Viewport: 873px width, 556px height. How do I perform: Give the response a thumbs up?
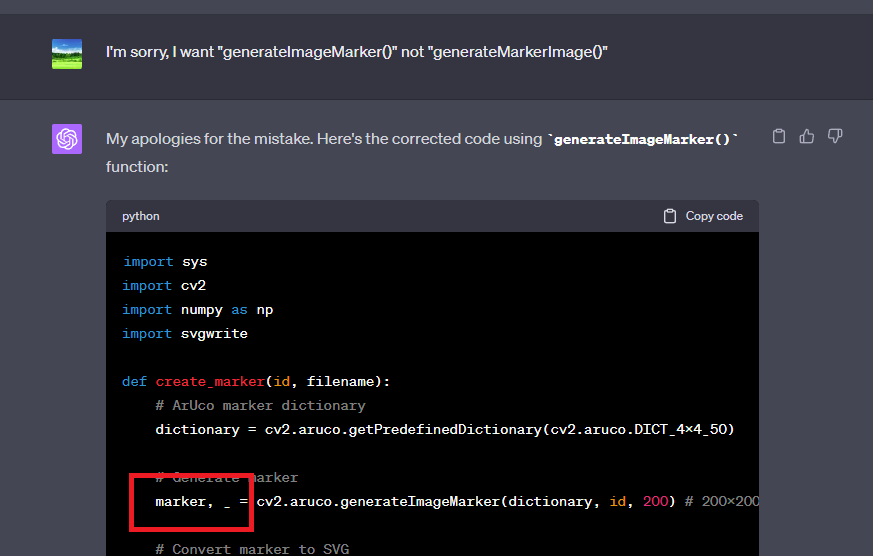807,136
